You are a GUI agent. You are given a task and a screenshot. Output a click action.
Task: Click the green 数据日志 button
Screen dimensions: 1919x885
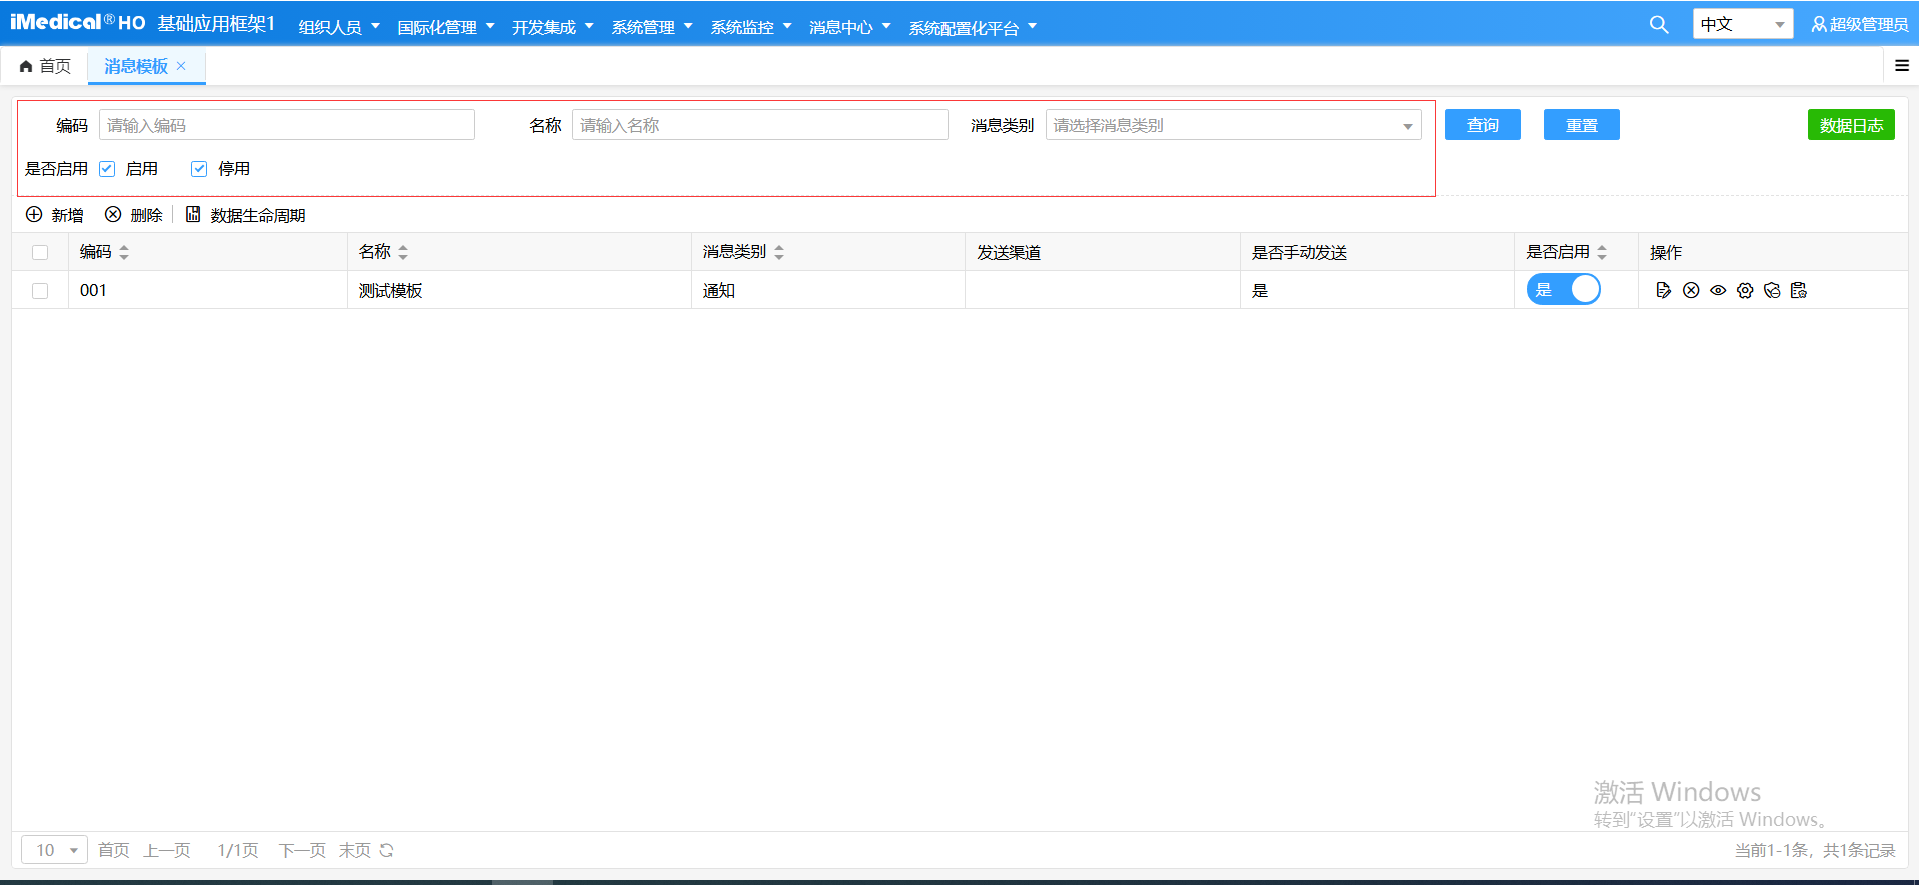click(1850, 125)
